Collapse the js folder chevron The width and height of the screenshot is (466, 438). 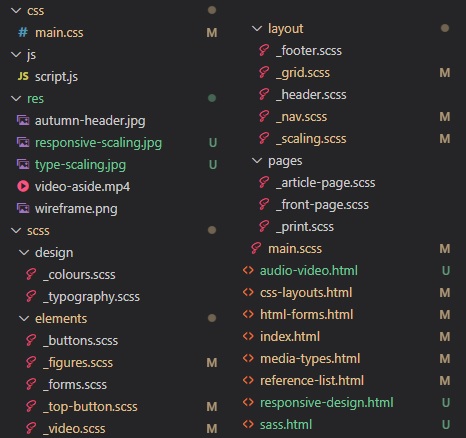tap(16, 54)
